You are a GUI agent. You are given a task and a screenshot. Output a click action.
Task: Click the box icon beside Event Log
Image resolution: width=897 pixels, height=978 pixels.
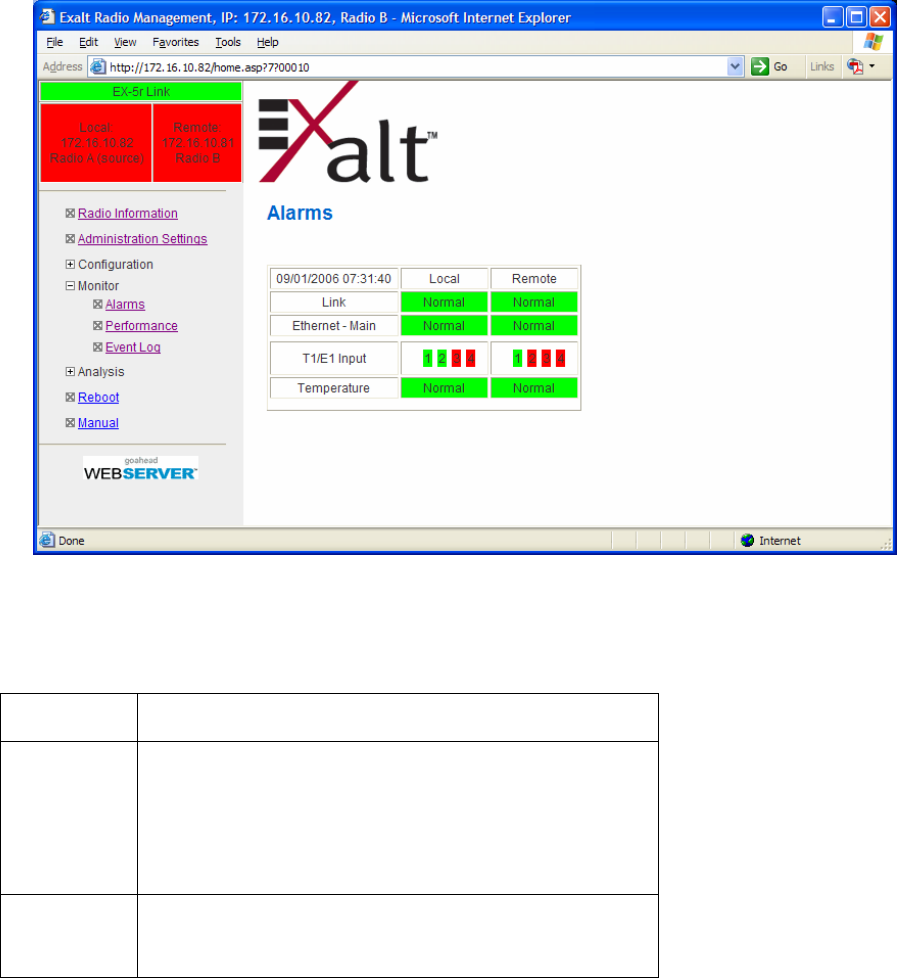tap(97, 347)
